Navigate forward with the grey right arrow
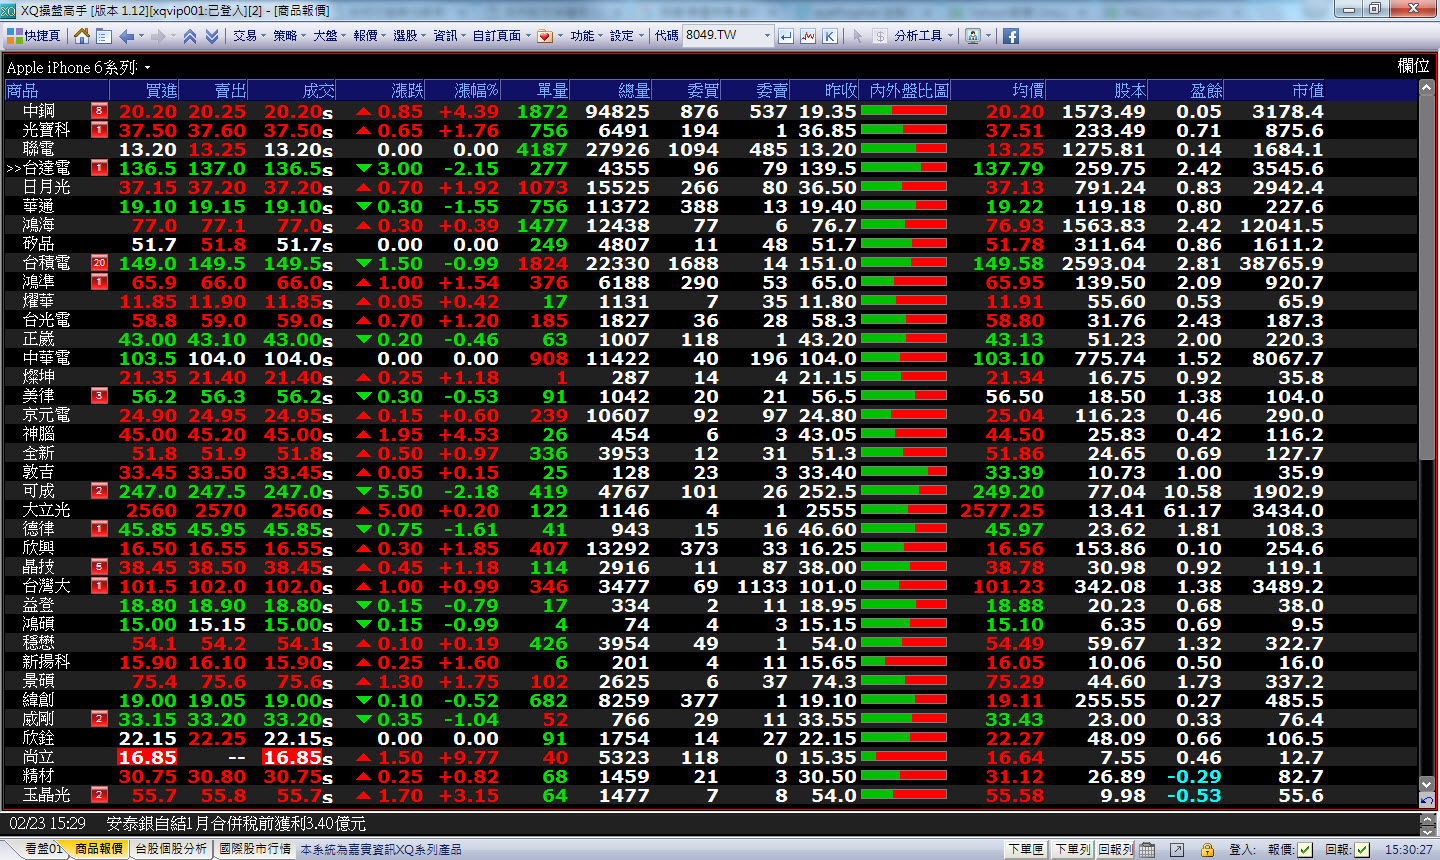The width and height of the screenshot is (1440, 860). coord(157,36)
